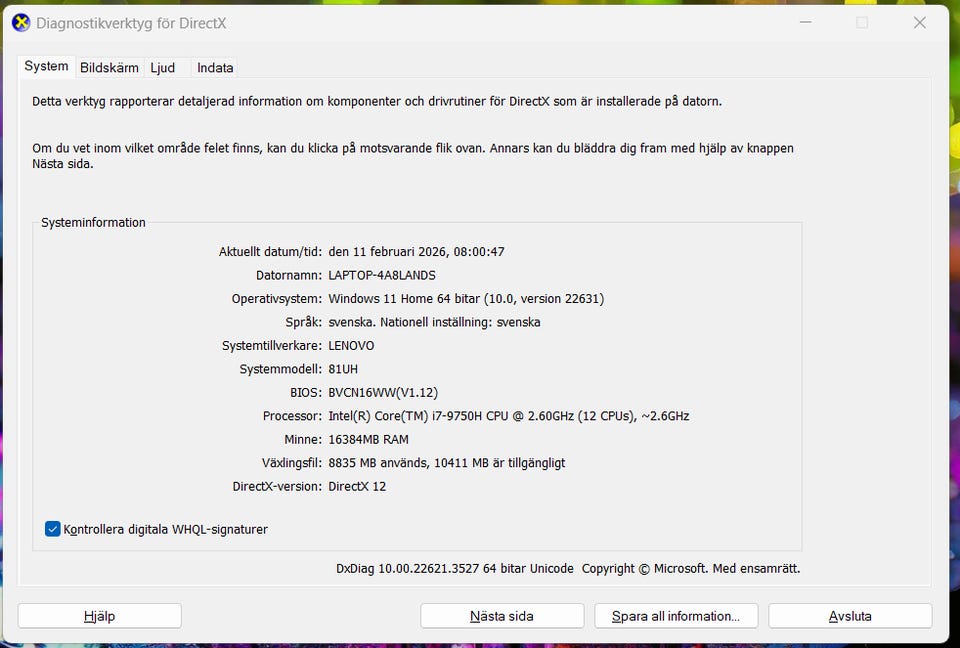Switch to the System tab
This screenshot has height=648, width=960.
(x=46, y=66)
